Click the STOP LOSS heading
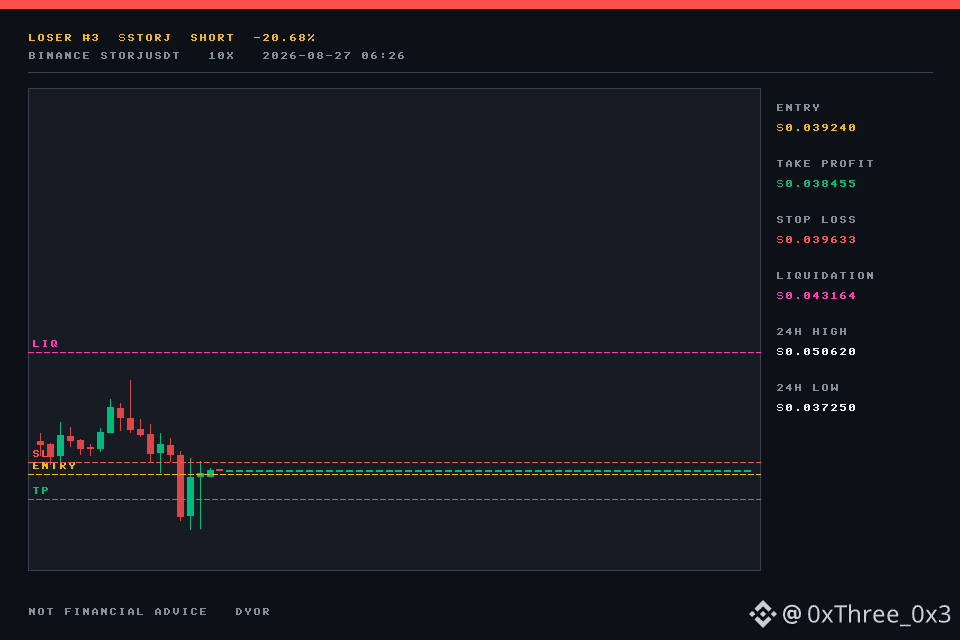 (816, 220)
